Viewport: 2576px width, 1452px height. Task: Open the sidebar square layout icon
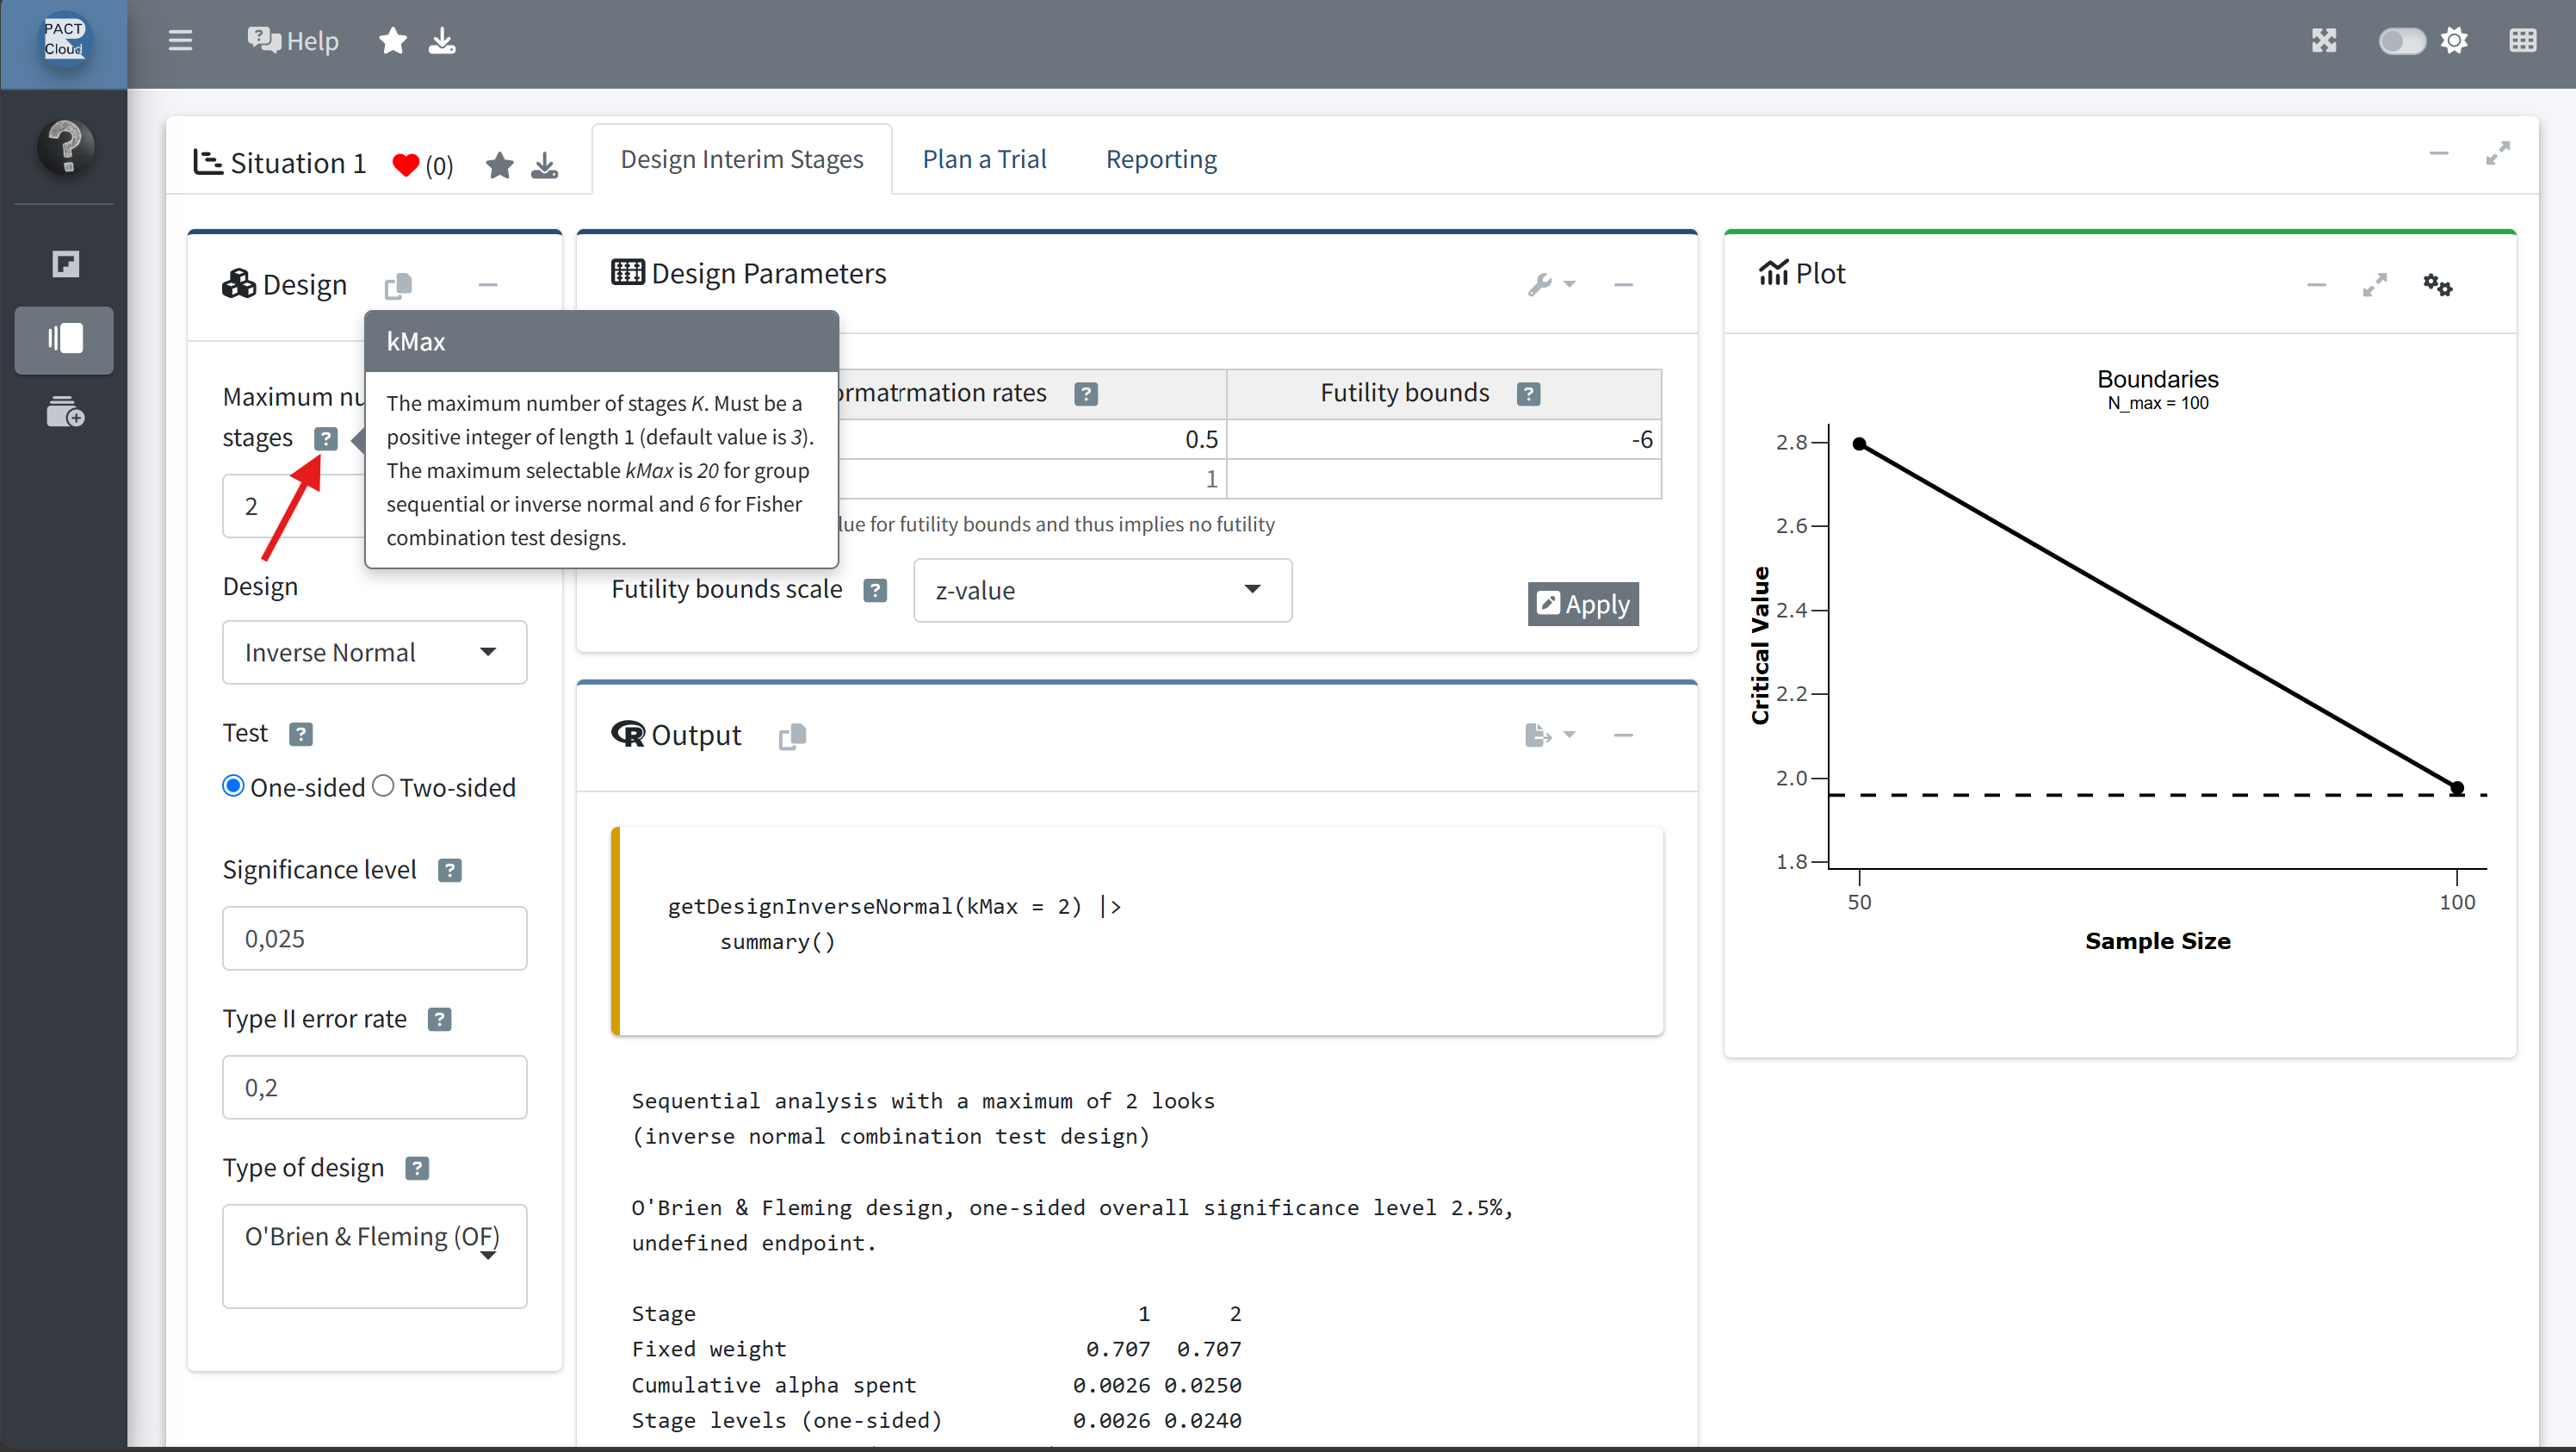point(65,264)
